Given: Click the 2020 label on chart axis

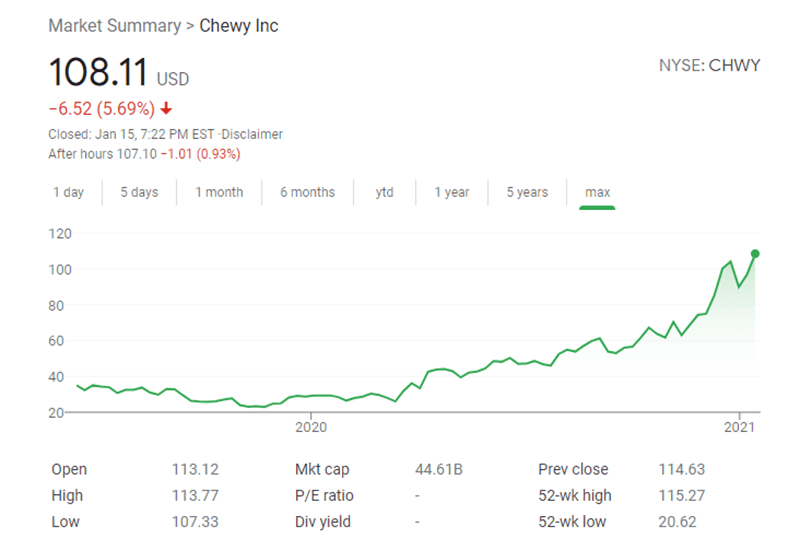Looking at the screenshot, I should 311,426.
